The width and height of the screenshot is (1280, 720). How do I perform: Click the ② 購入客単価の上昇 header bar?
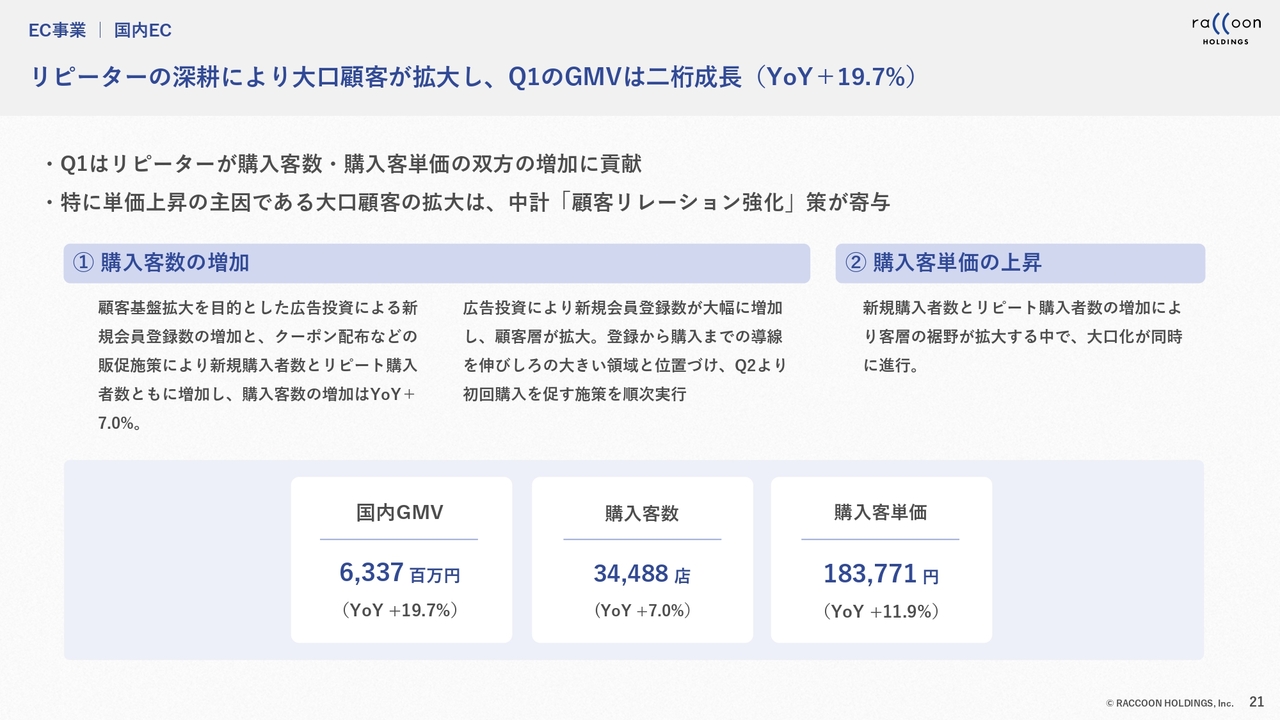(x=1020, y=263)
